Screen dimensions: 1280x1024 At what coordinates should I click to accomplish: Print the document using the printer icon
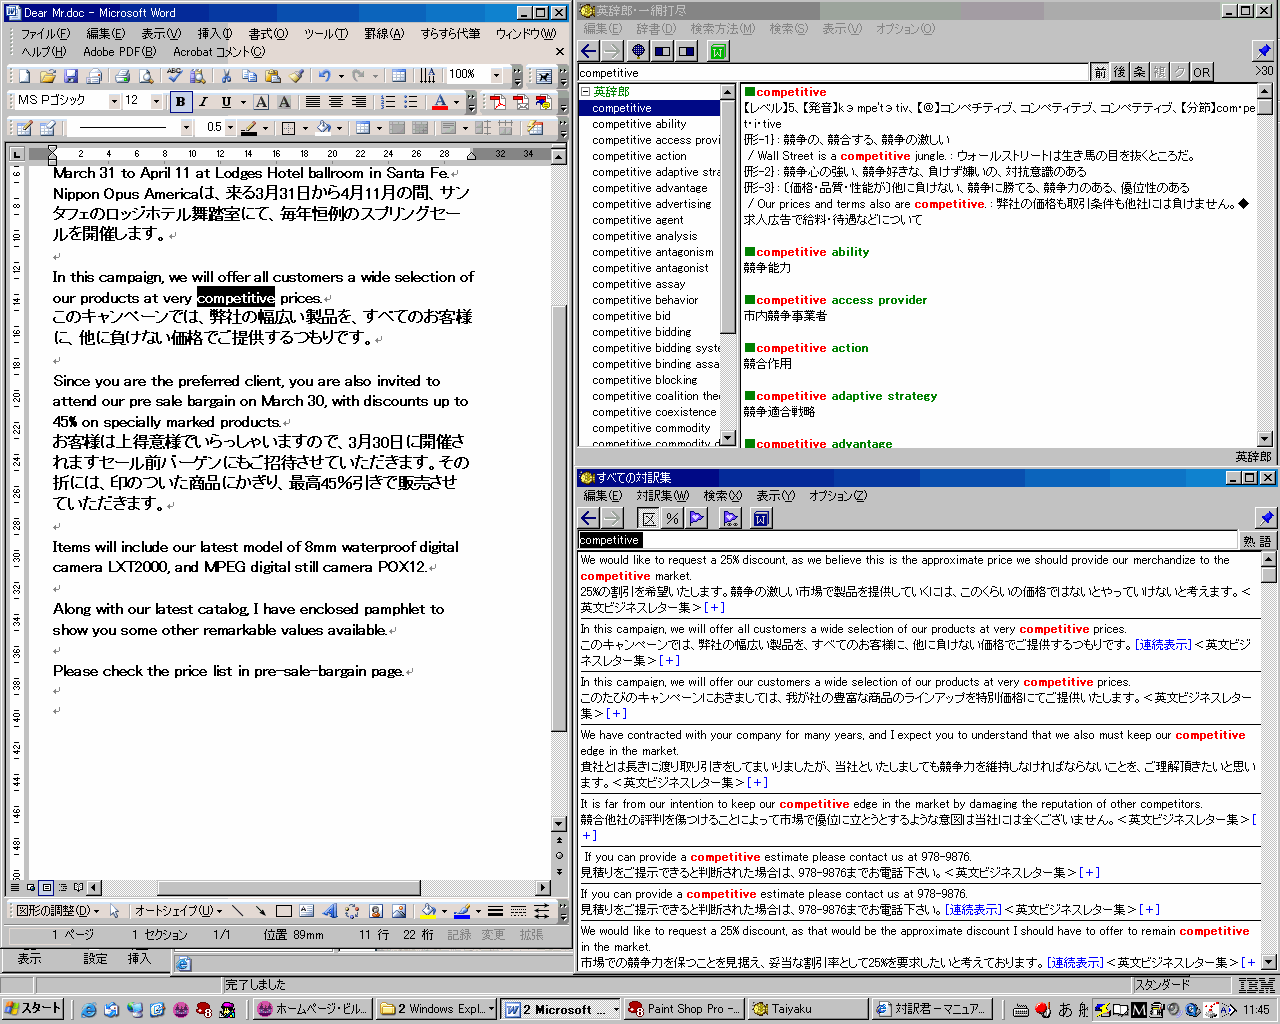tap(122, 76)
